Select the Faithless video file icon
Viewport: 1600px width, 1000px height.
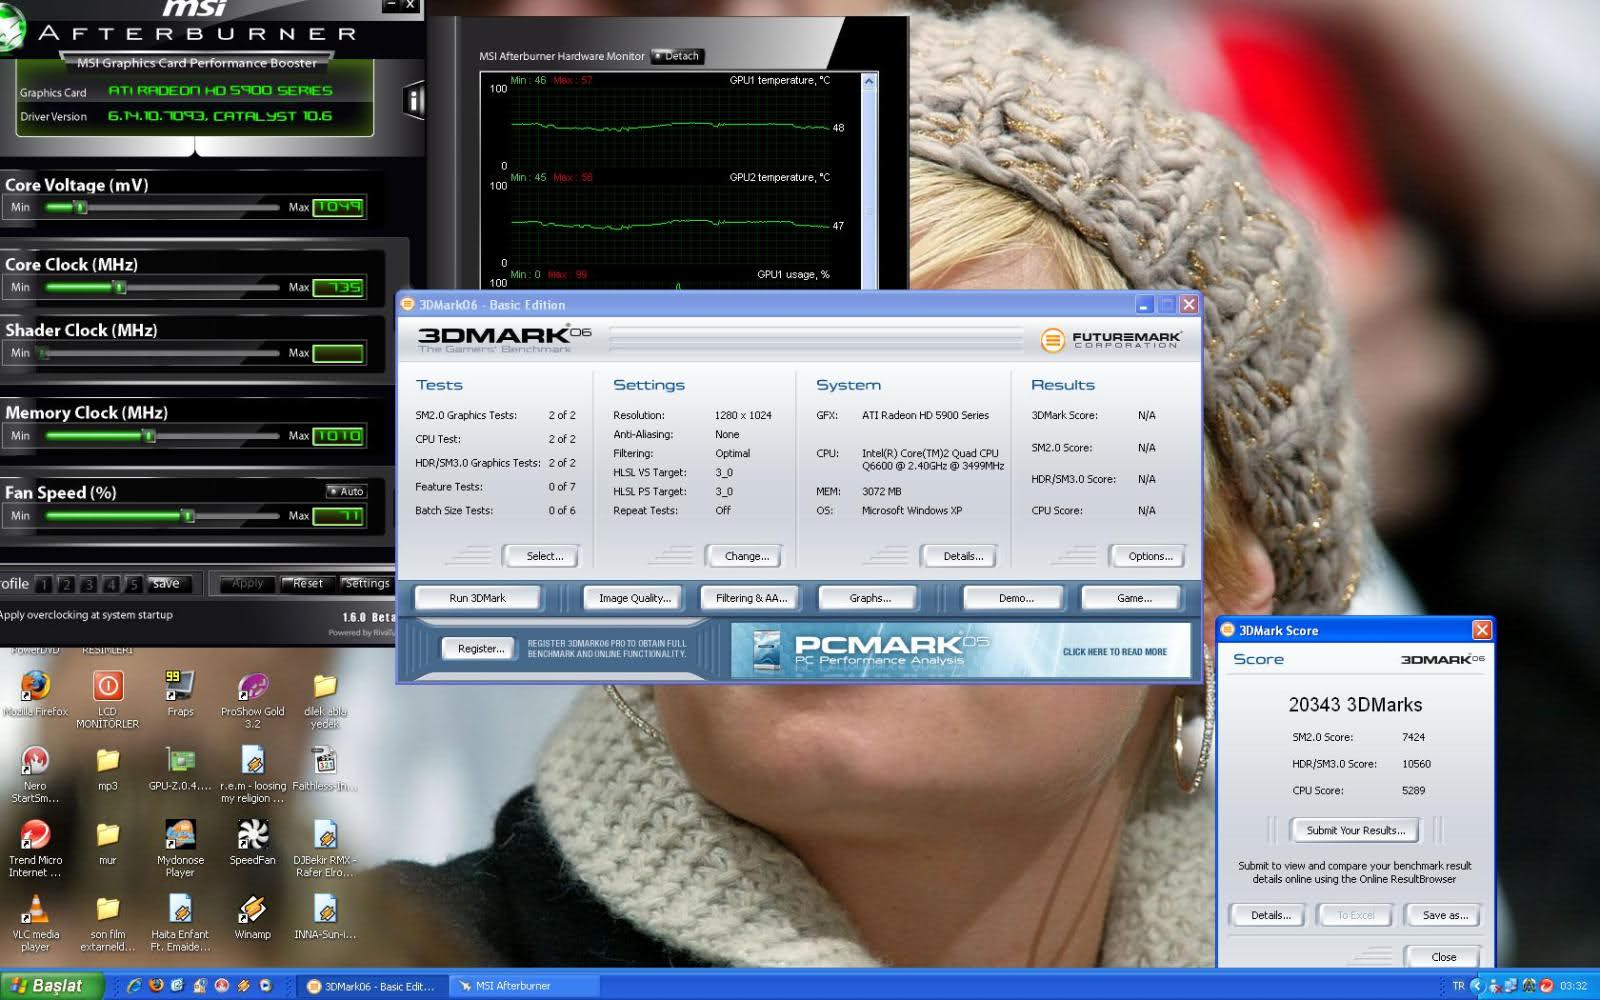click(x=325, y=768)
